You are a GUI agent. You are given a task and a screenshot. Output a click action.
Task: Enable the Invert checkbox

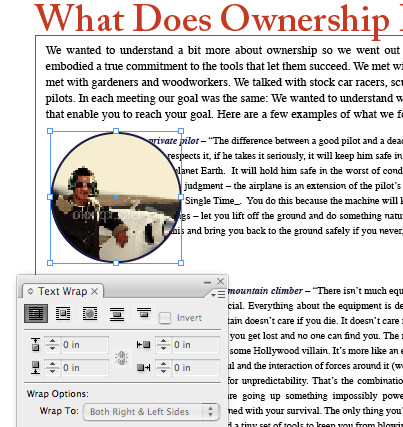pos(165,318)
